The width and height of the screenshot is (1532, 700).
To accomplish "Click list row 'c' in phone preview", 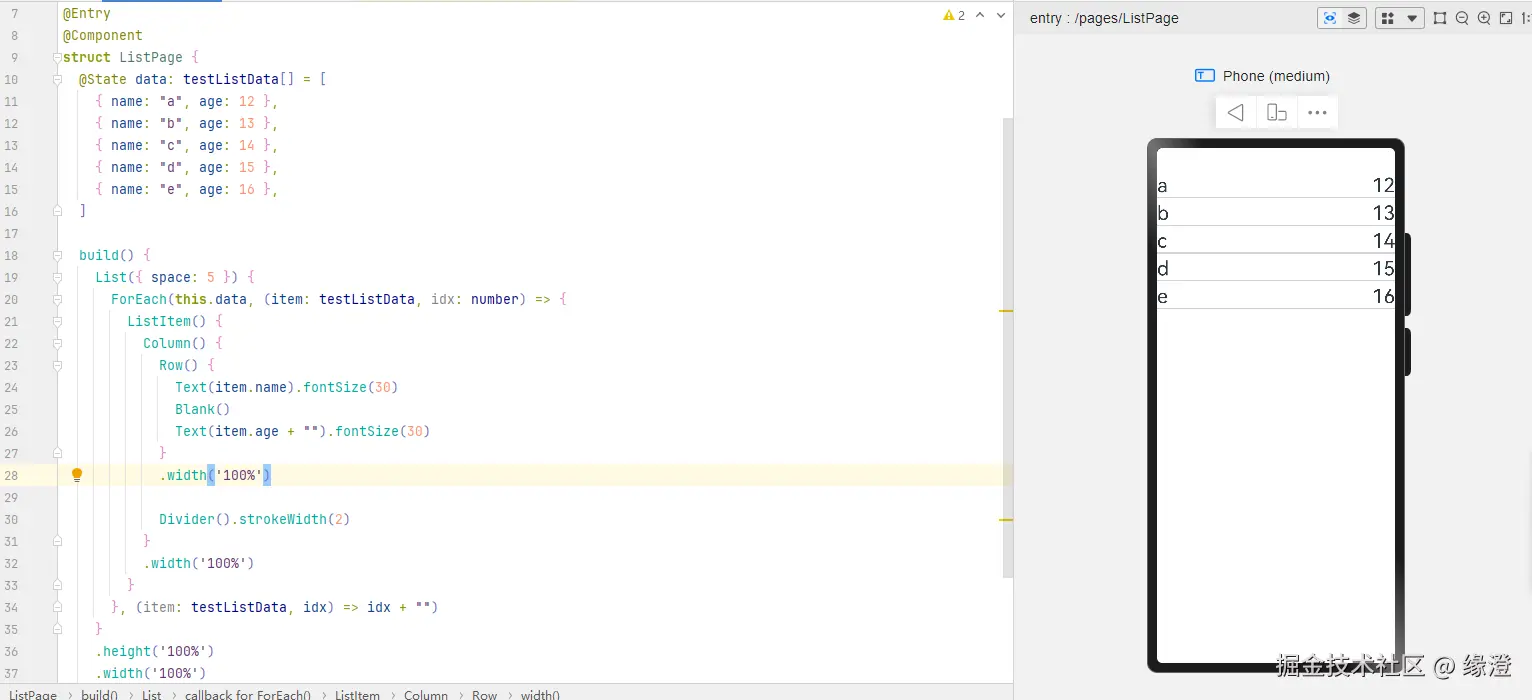I will [x=1276, y=241].
